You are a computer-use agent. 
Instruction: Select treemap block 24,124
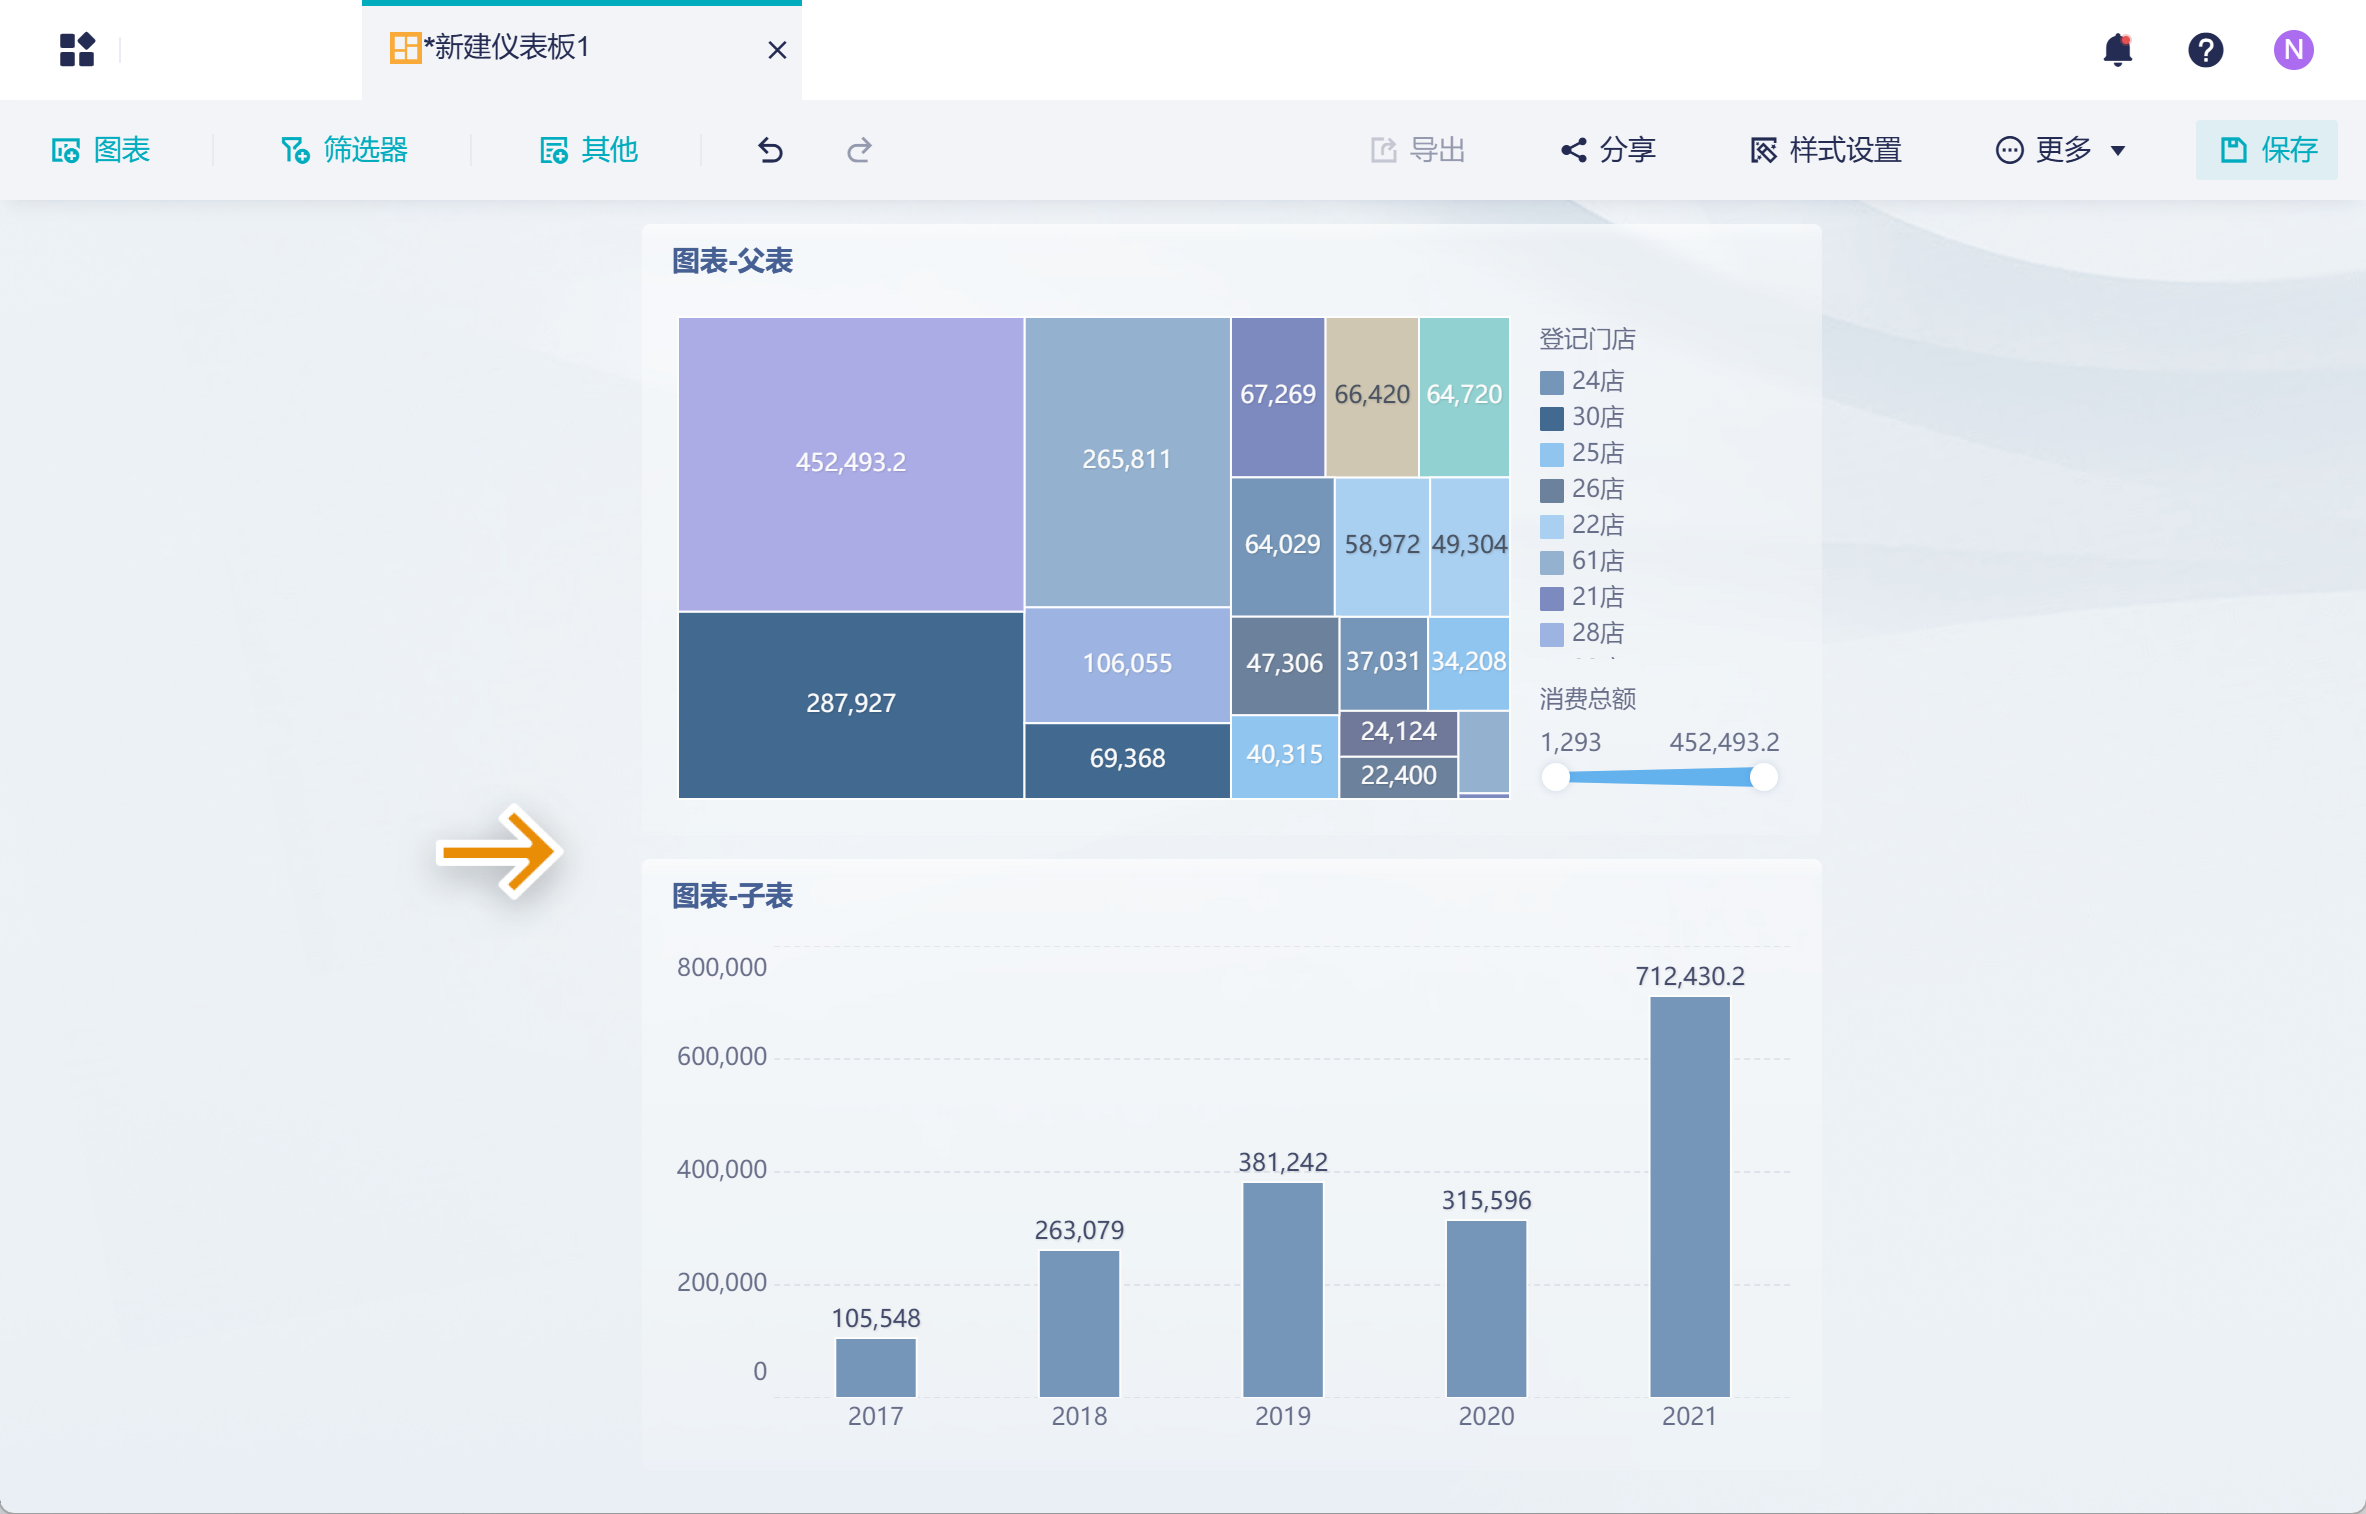point(1398,733)
